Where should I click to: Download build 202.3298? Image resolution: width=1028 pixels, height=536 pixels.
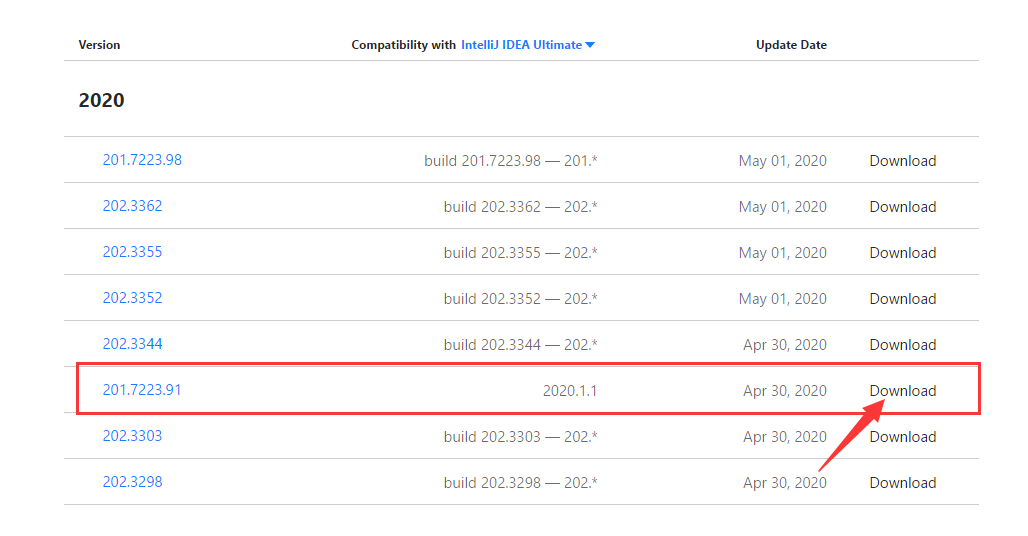[903, 482]
